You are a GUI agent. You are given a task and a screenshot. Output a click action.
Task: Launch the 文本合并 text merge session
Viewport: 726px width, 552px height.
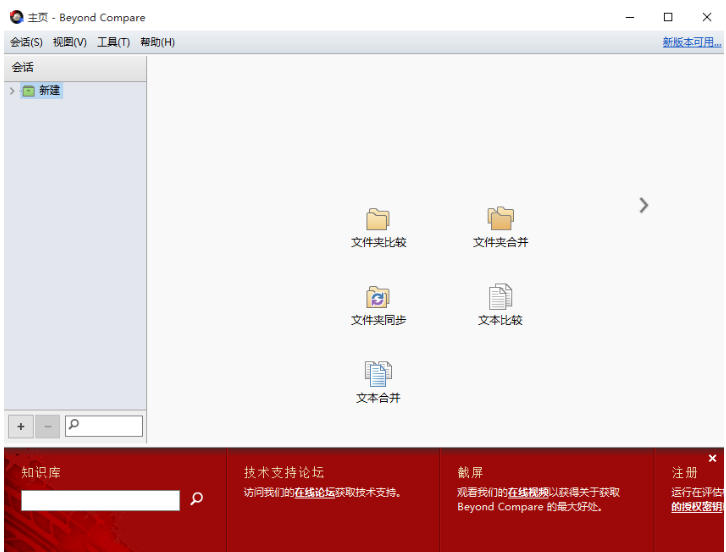378,374
